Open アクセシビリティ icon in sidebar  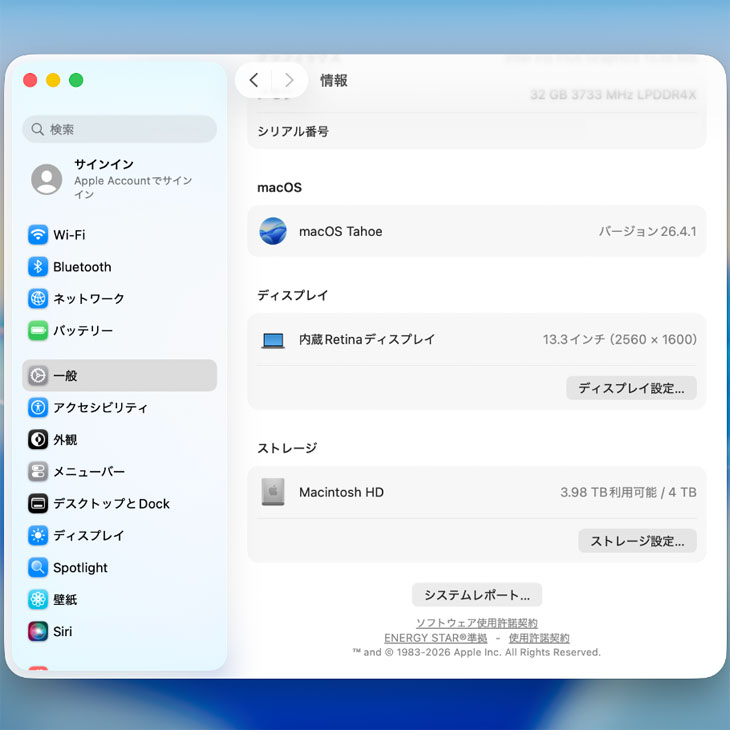(x=38, y=408)
